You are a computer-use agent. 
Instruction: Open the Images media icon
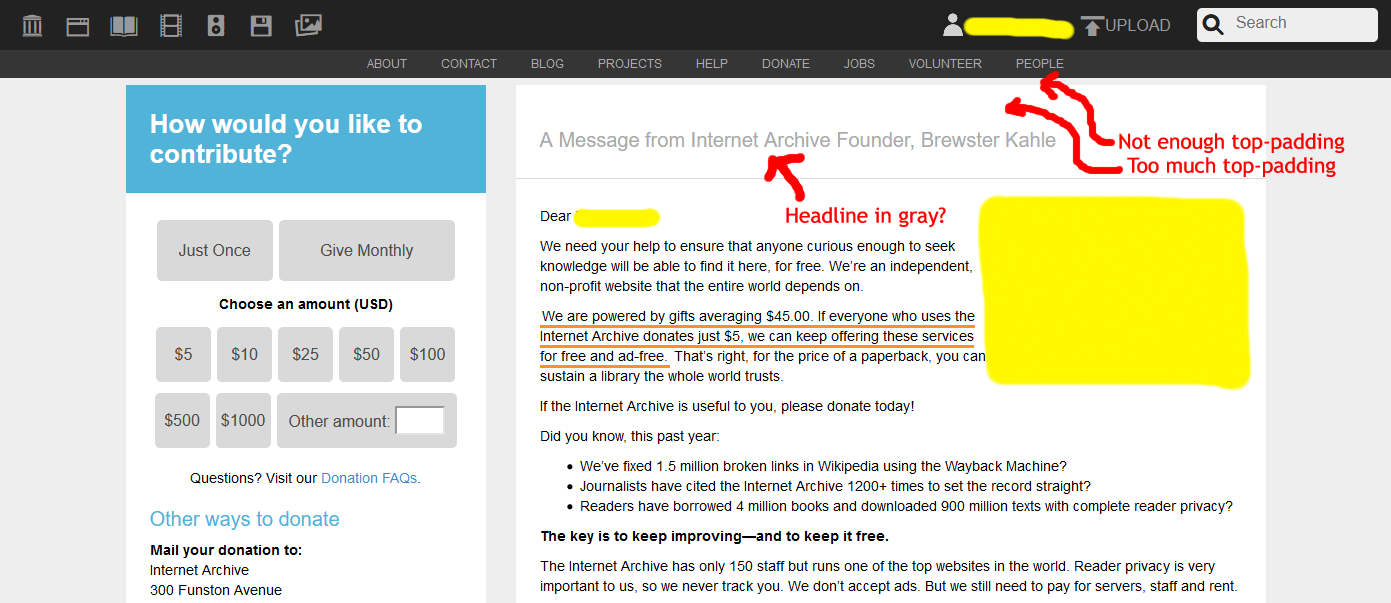(308, 26)
